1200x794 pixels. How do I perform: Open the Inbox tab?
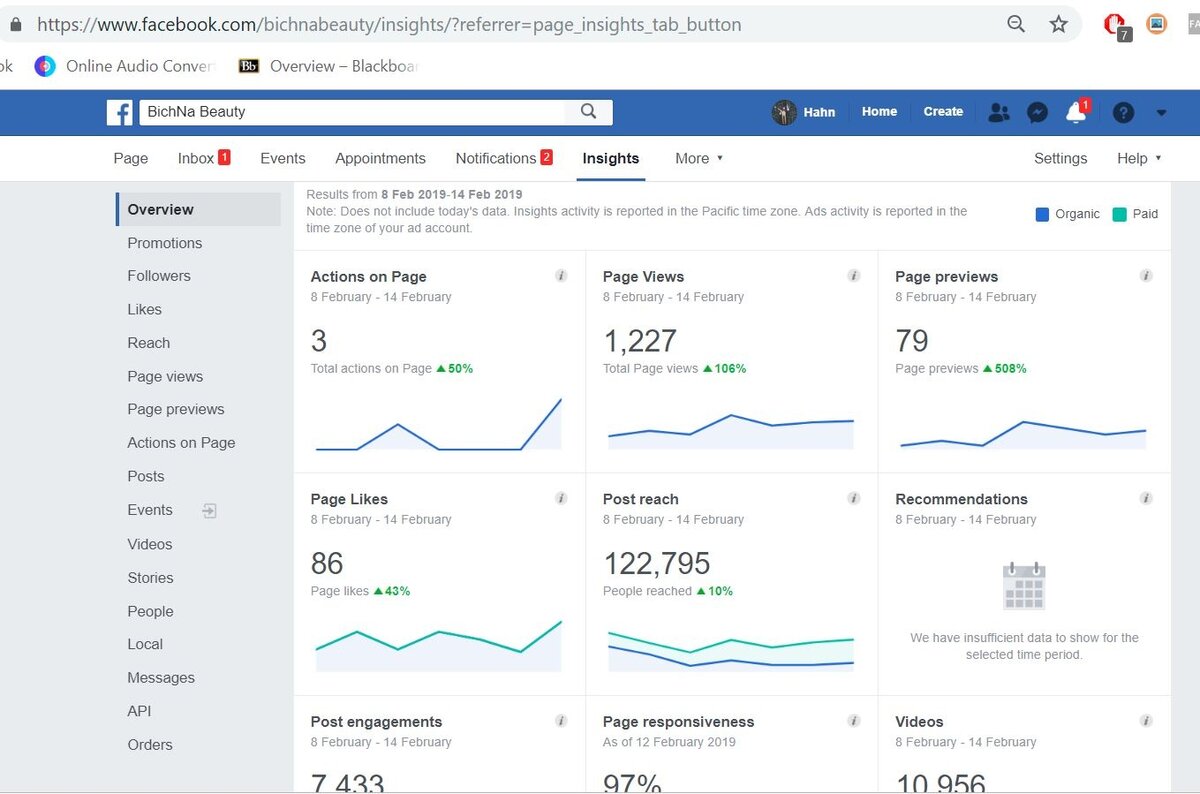[x=204, y=158]
